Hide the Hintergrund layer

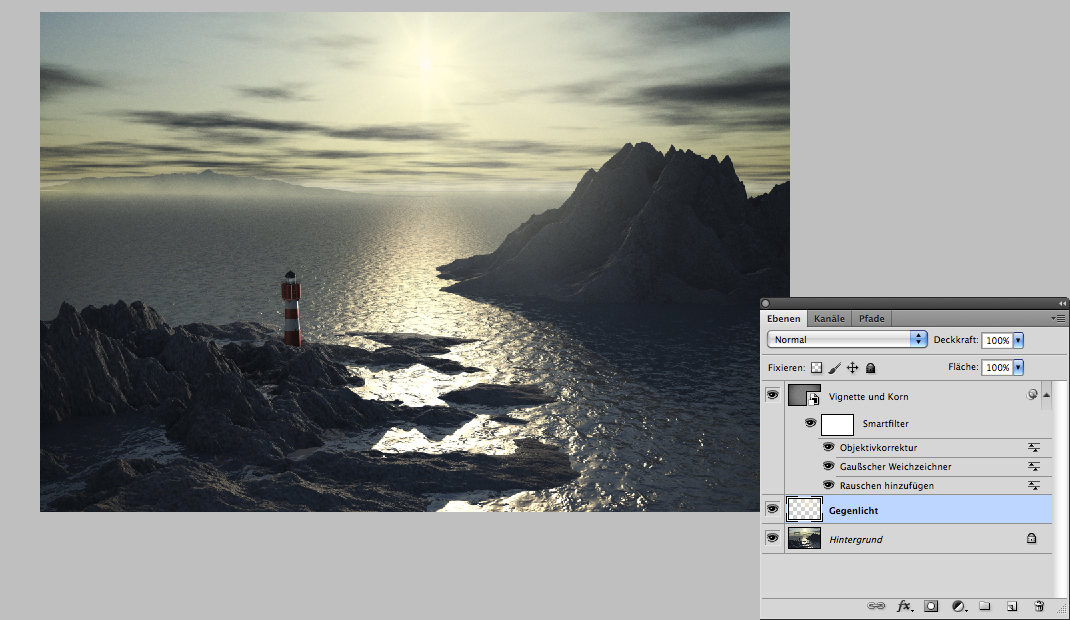(x=773, y=538)
